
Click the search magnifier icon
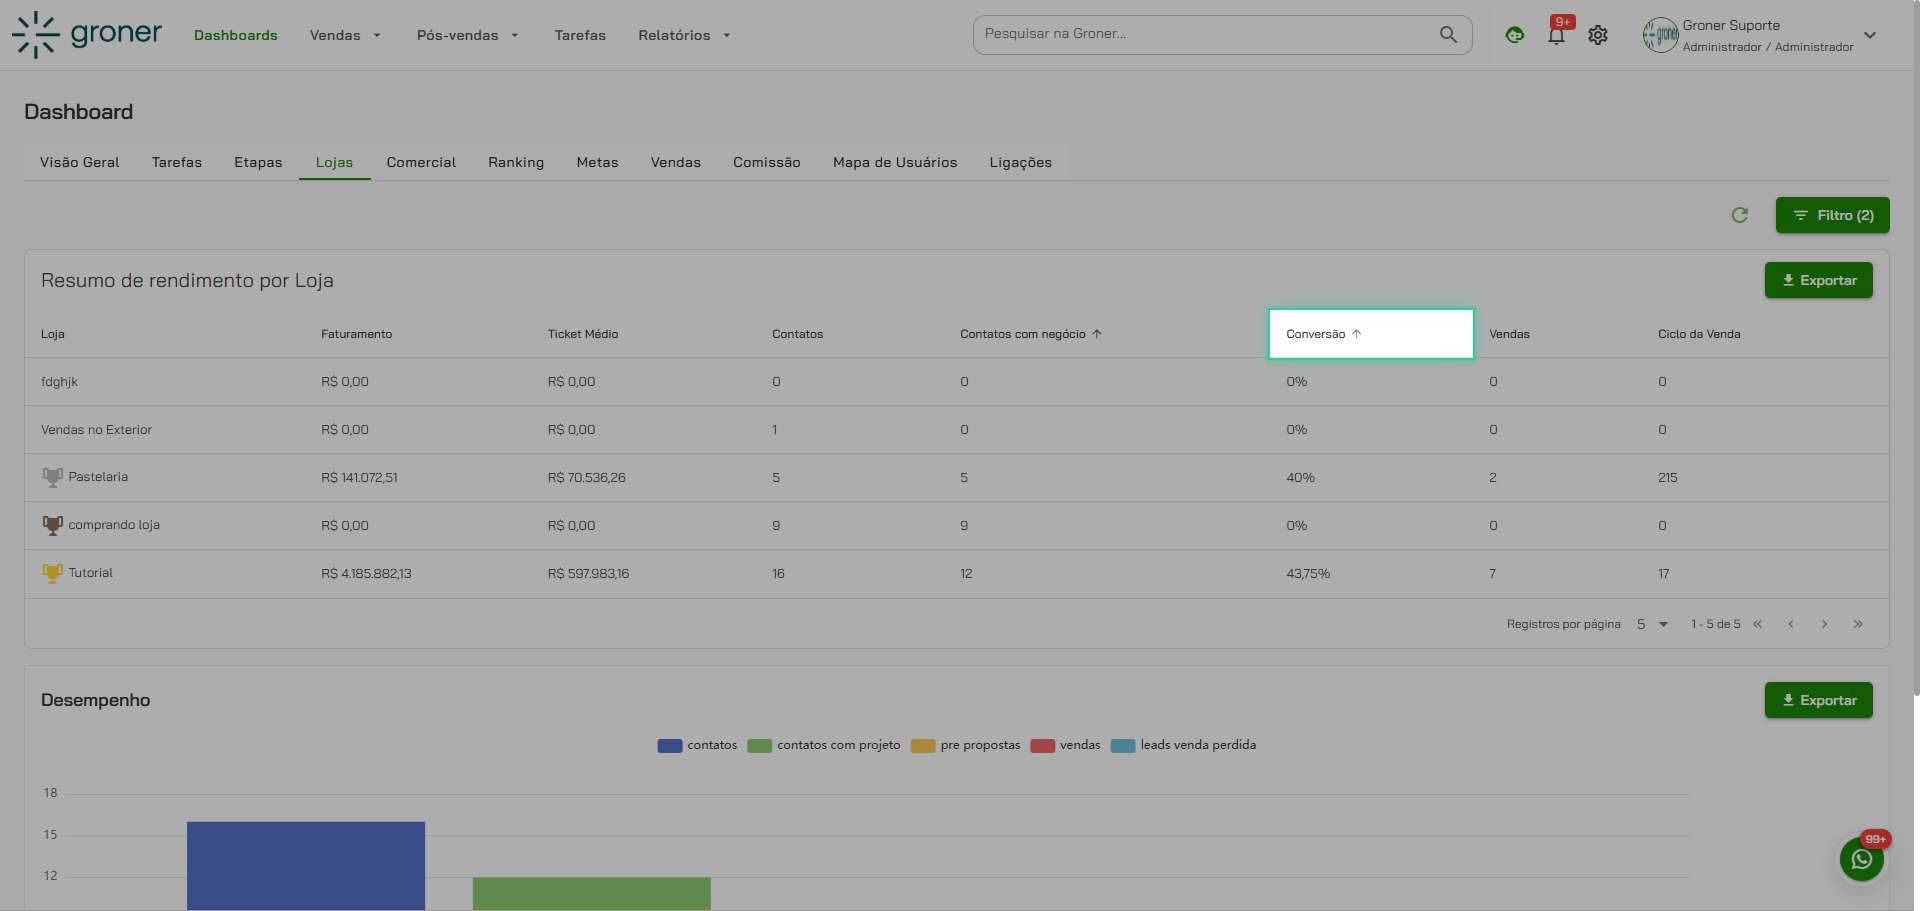tap(1448, 34)
